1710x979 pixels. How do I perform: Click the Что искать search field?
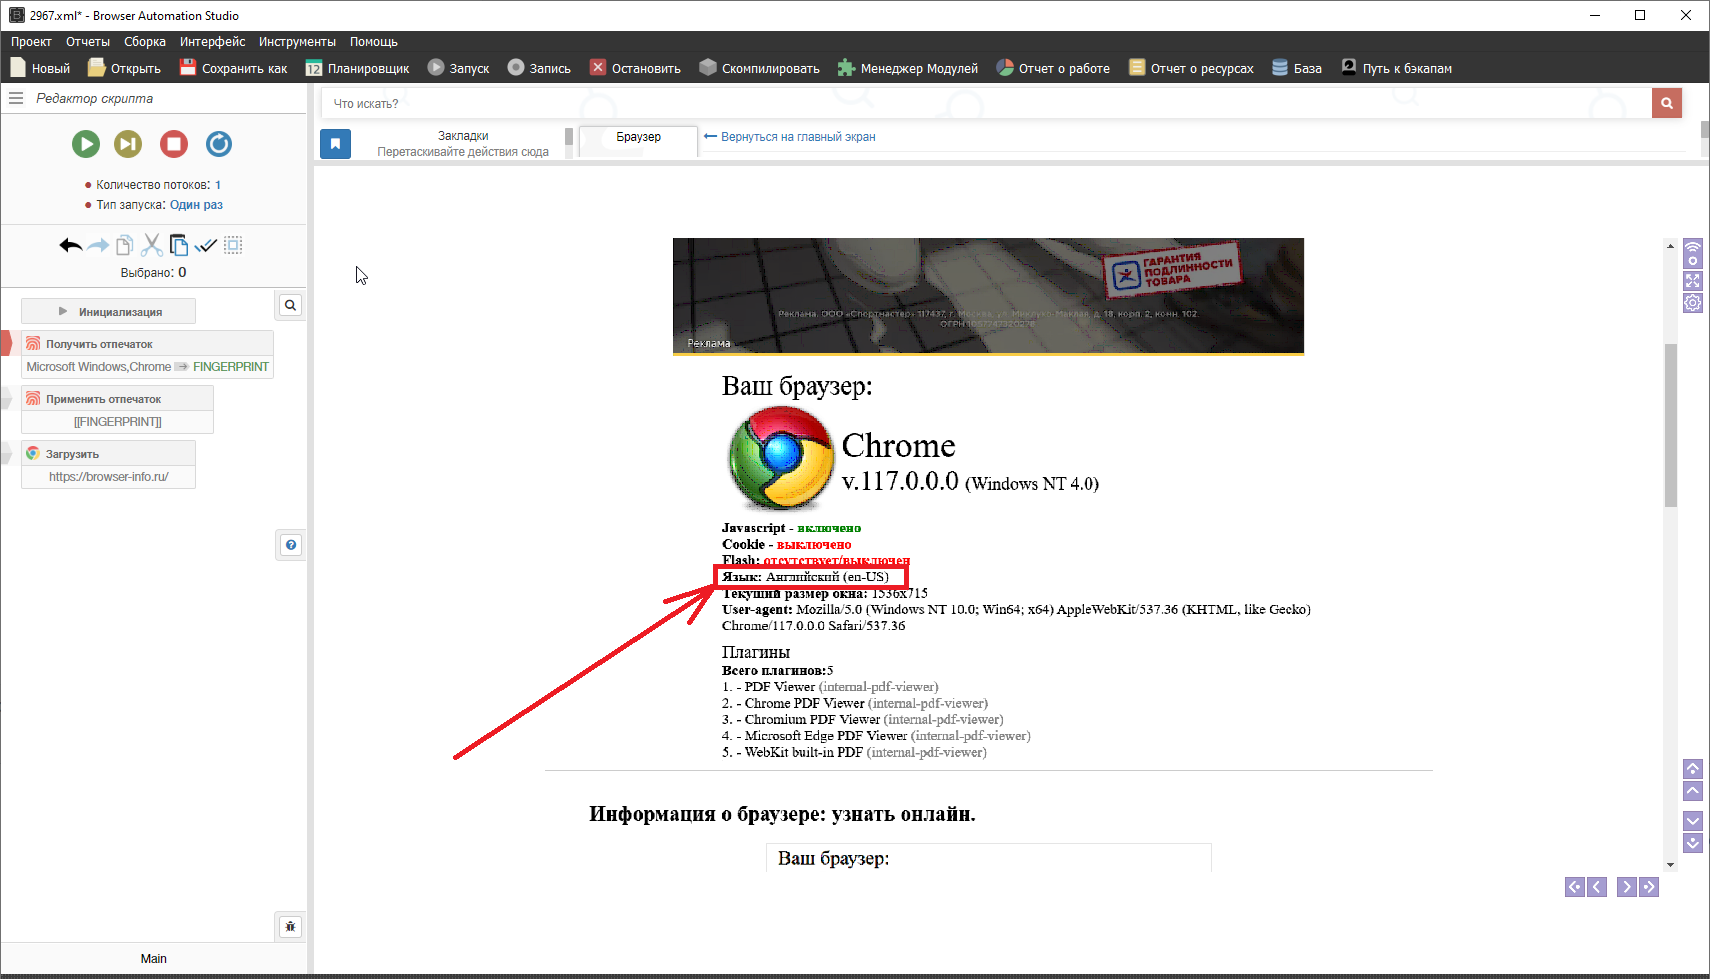pos(985,103)
